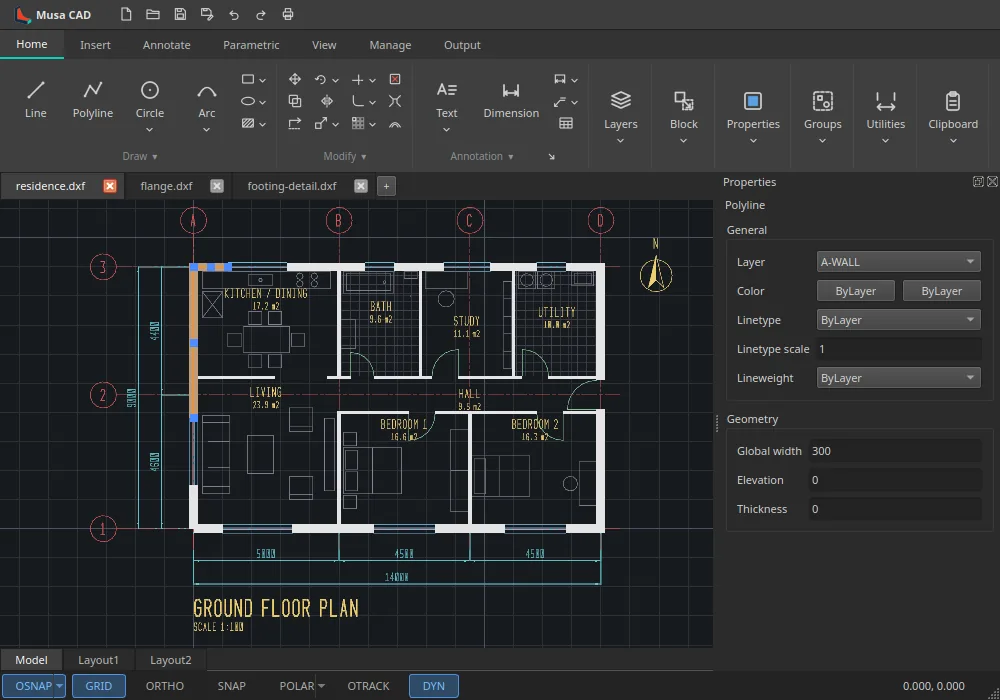Pick the Ellipse draw tool
Screen dimensions: 1000x700
point(248,101)
